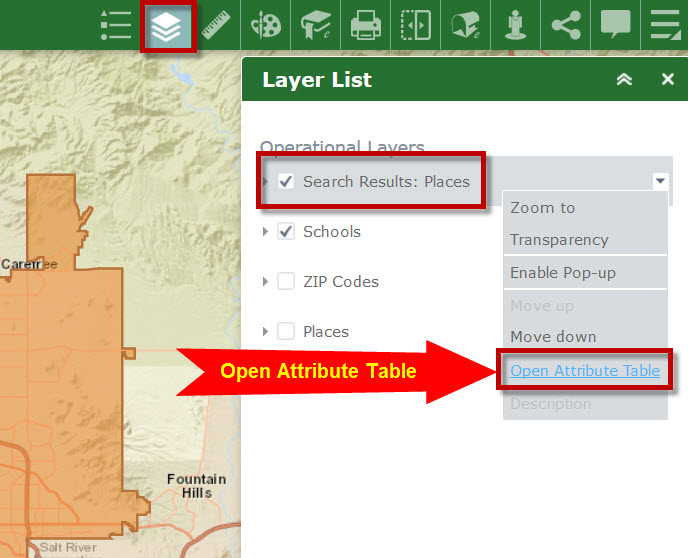
Task: Open the mailbox widget icon
Action: pyautogui.click(x=466, y=25)
